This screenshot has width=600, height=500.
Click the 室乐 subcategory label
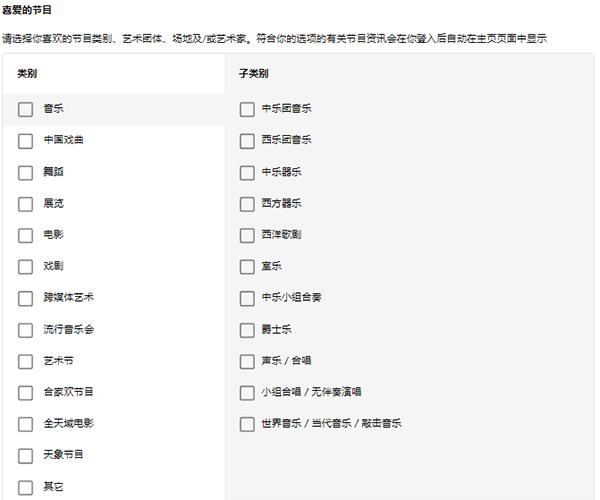pos(271,267)
